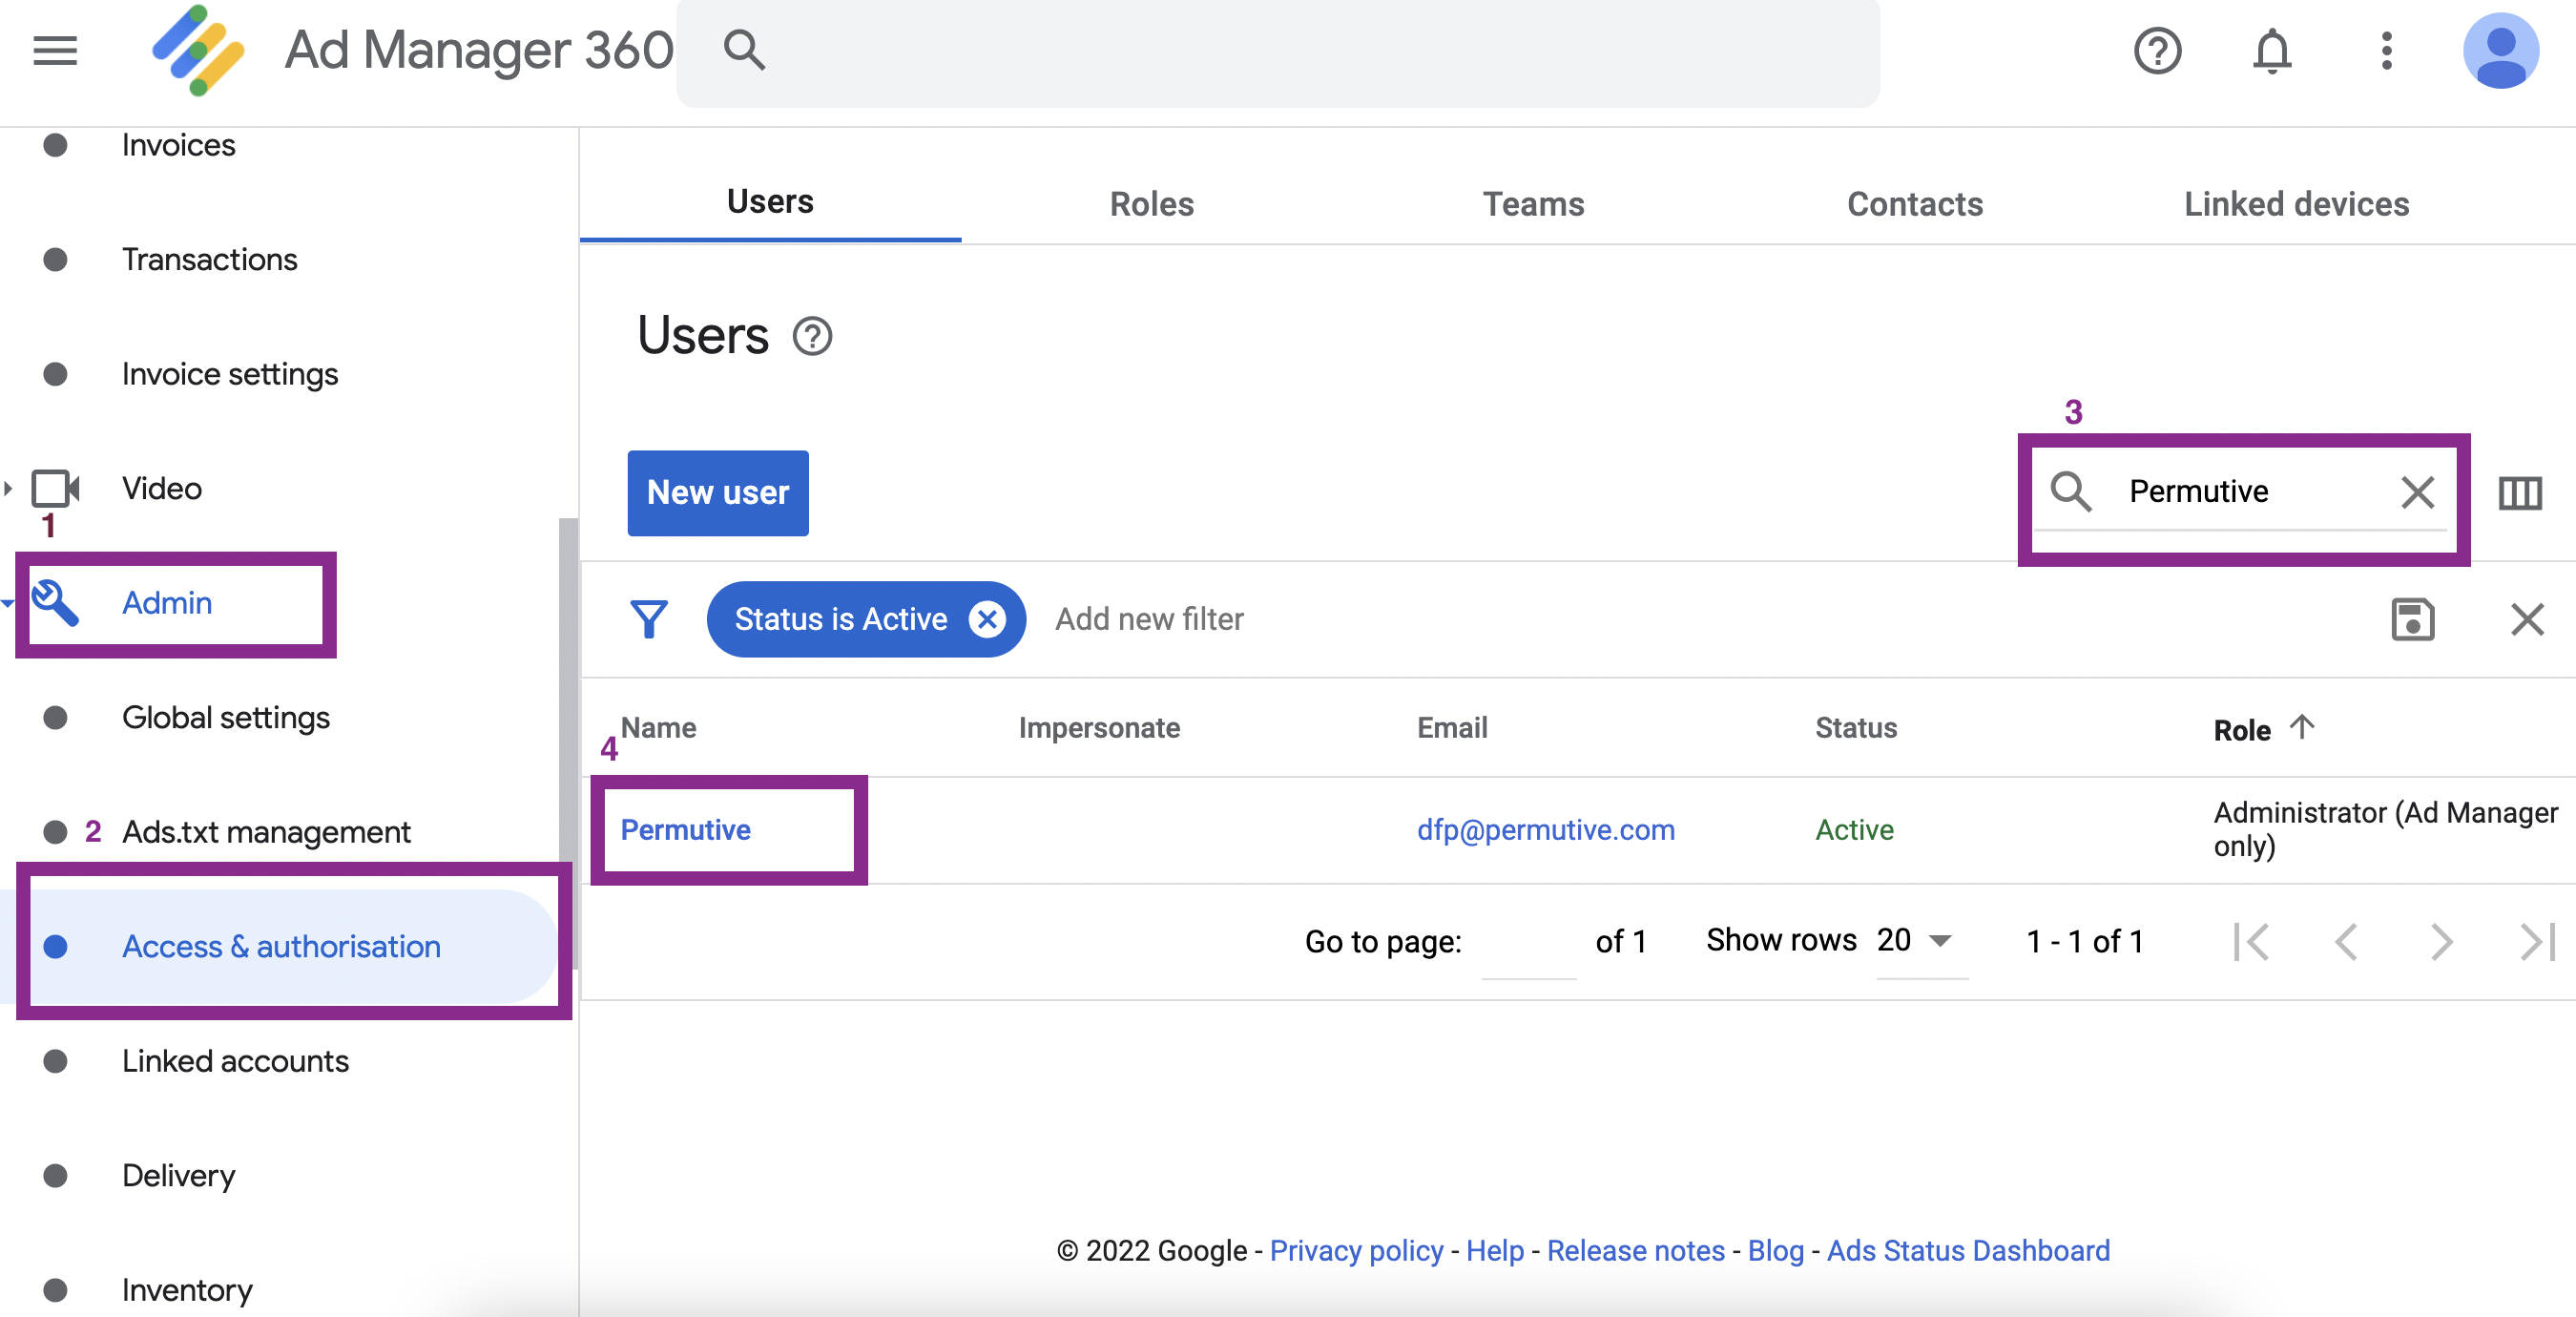Viewport: 2576px width, 1317px height.
Task: Open Invoice settings in the sidebar
Action: point(230,374)
